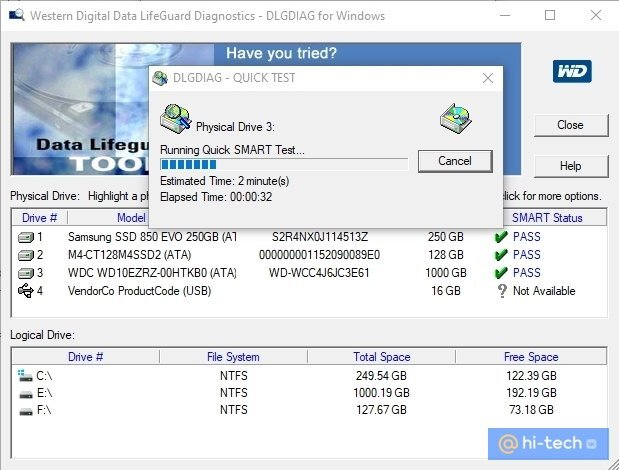Click serial number WD-WCC4J6JC3E61

(319, 273)
